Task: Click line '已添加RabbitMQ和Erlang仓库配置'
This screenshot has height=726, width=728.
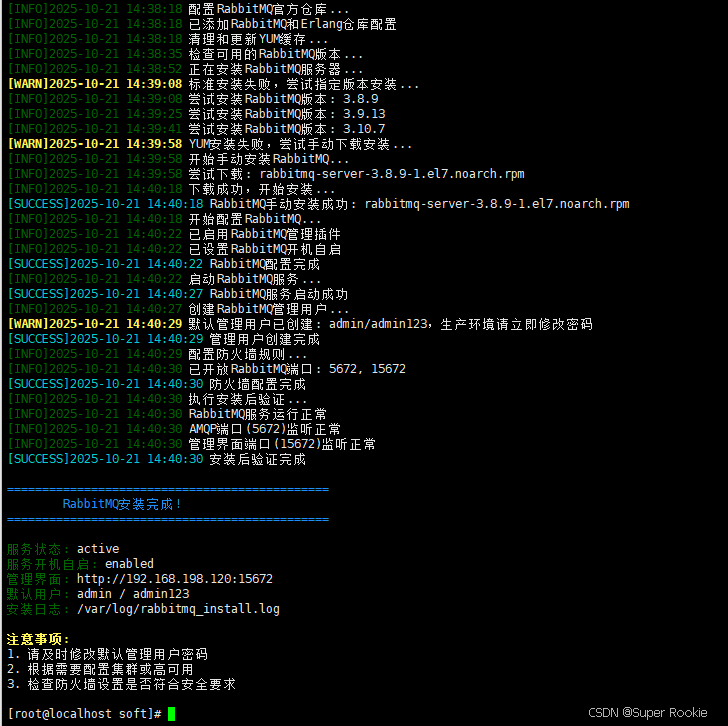Action: pos(202,24)
